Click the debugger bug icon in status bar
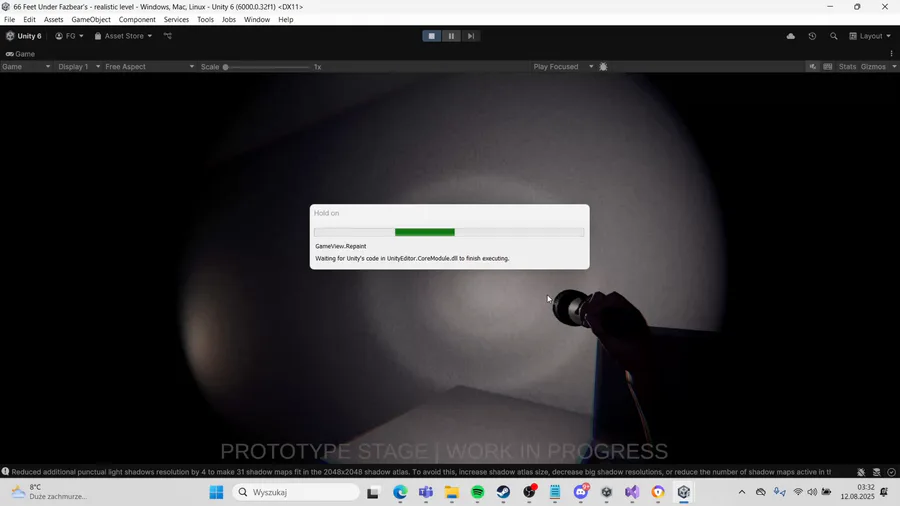The image size is (900, 506). 861,472
